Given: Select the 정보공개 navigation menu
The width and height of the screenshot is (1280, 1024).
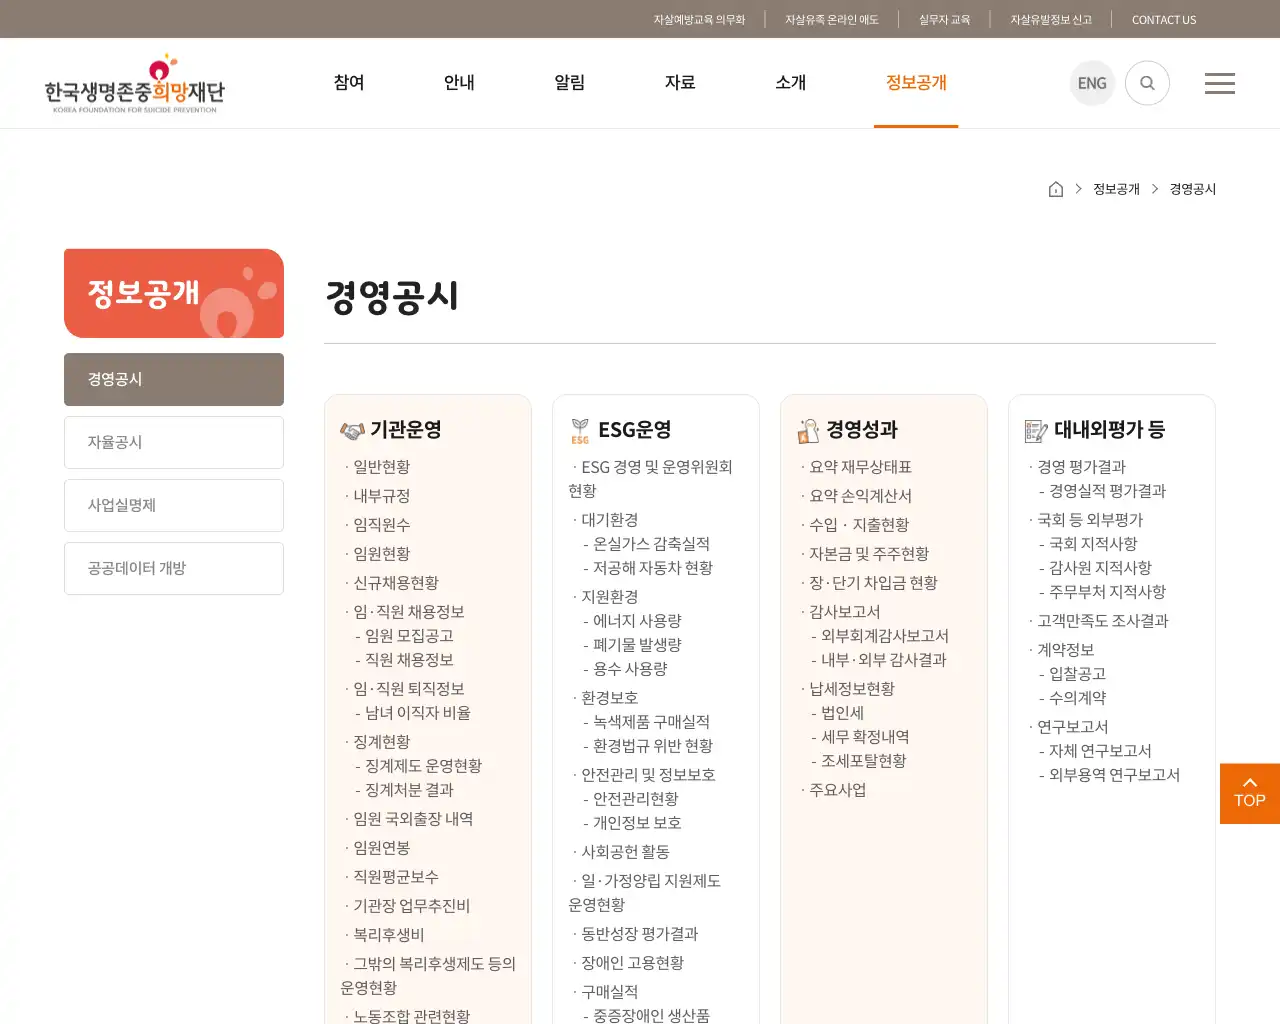Looking at the screenshot, I should pos(915,83).
